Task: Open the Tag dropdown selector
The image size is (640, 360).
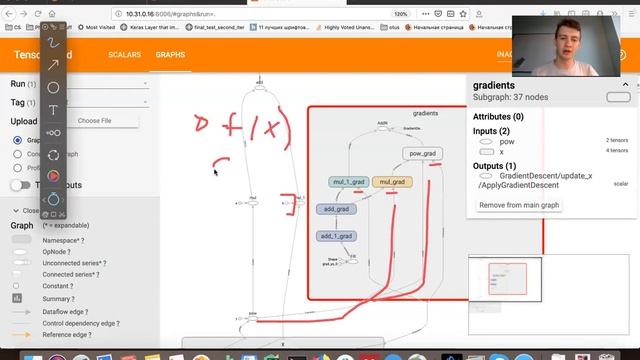Action: 109,102
